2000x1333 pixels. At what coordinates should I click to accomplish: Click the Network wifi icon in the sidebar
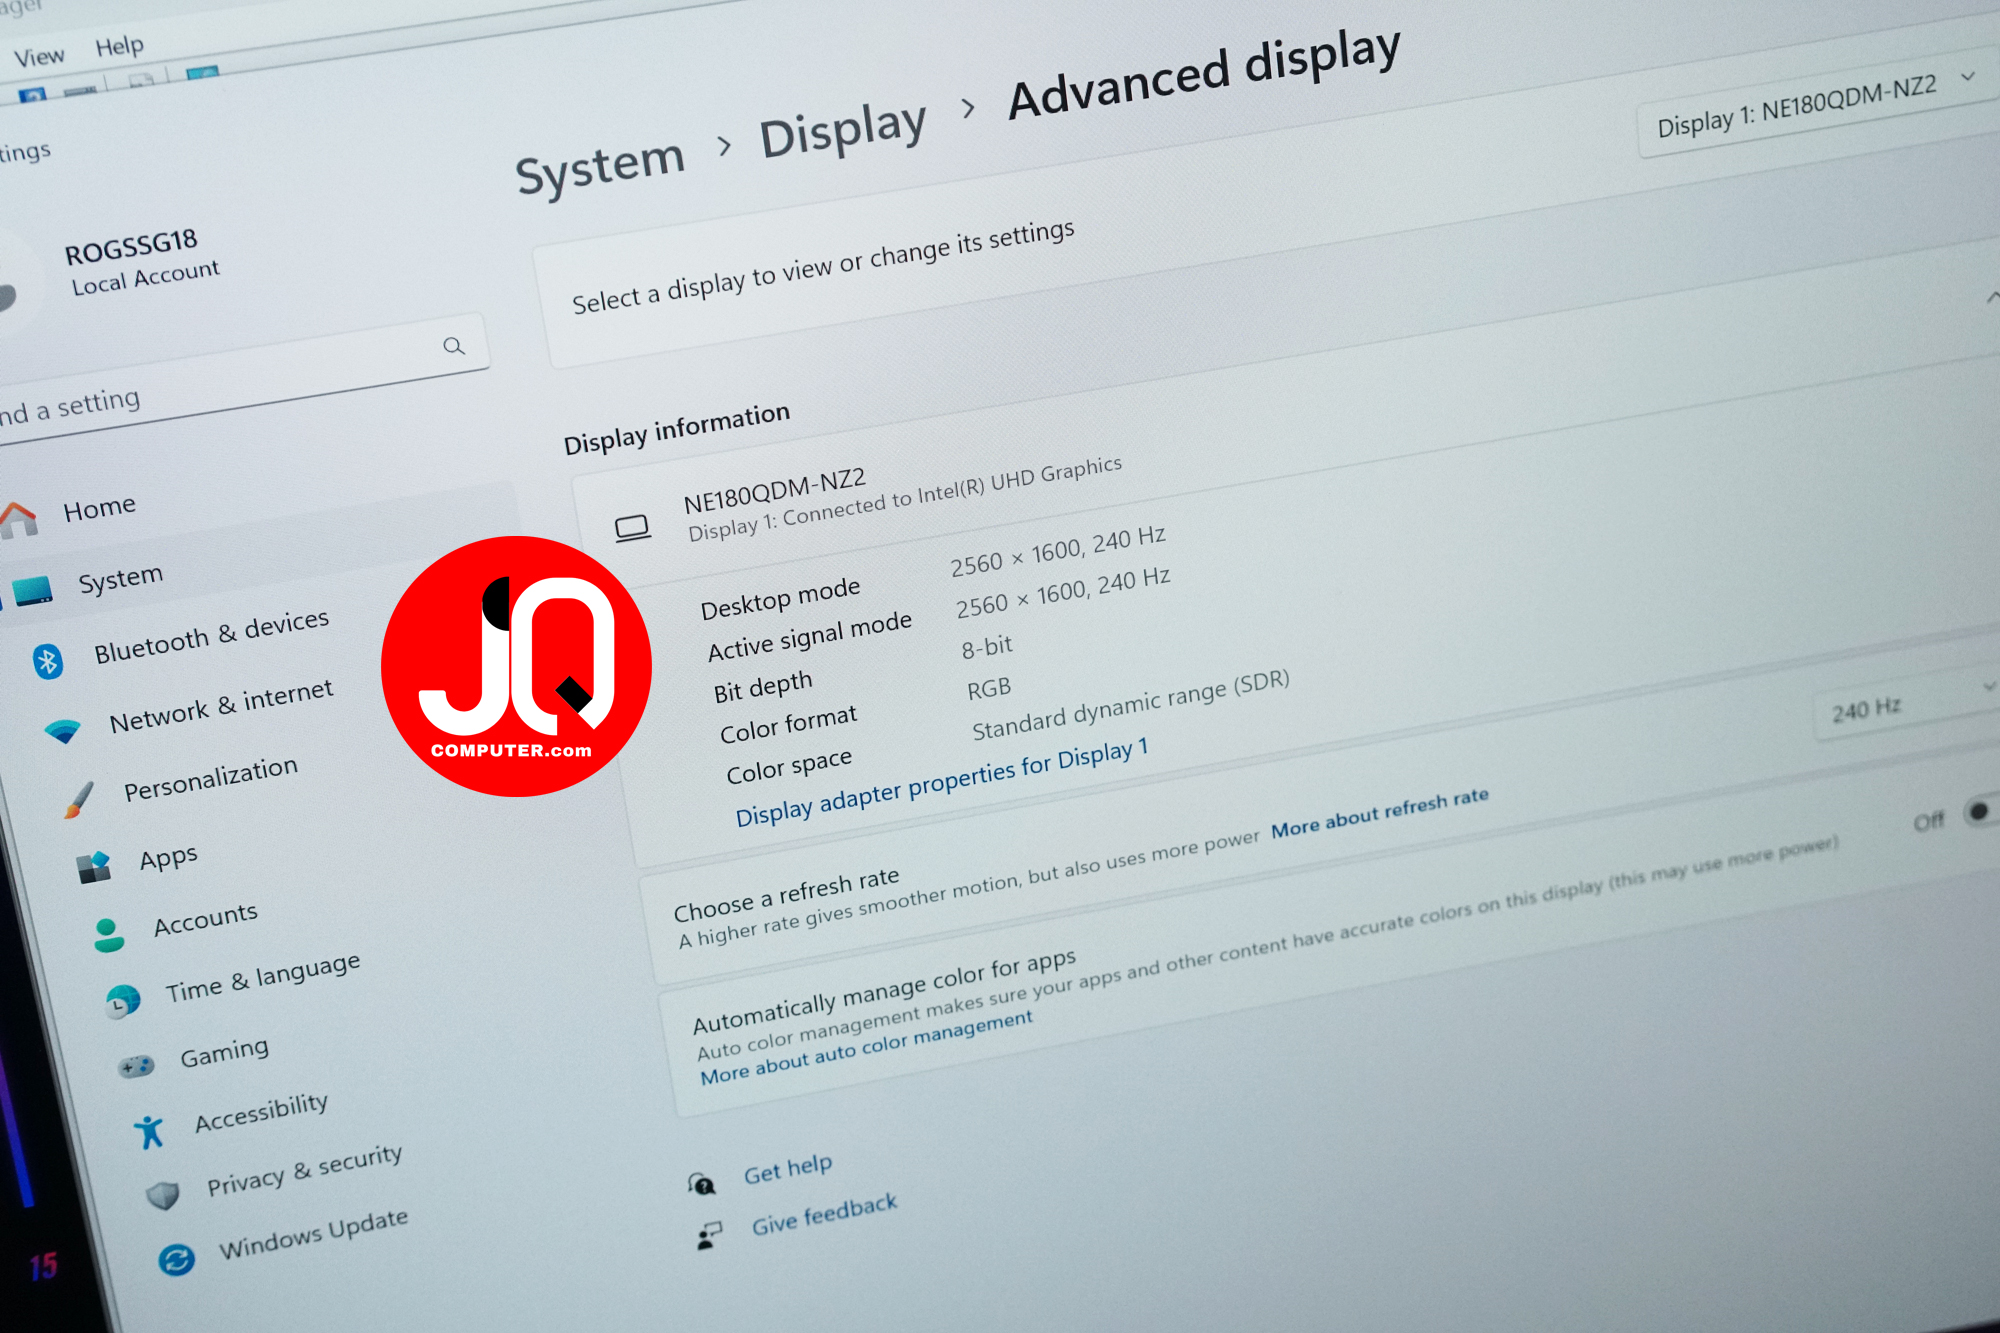63,731
